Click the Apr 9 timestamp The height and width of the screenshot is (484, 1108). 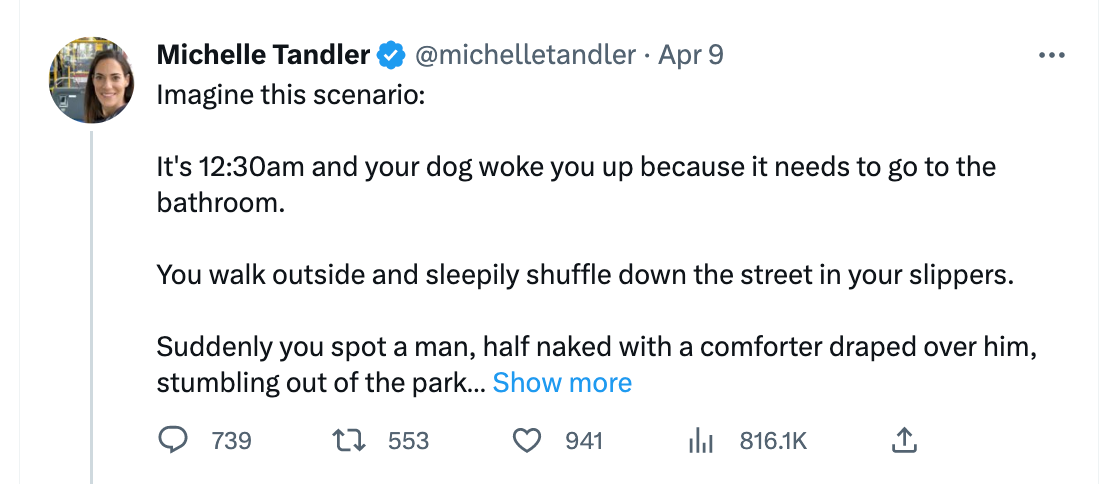click(x=690, y=56)
